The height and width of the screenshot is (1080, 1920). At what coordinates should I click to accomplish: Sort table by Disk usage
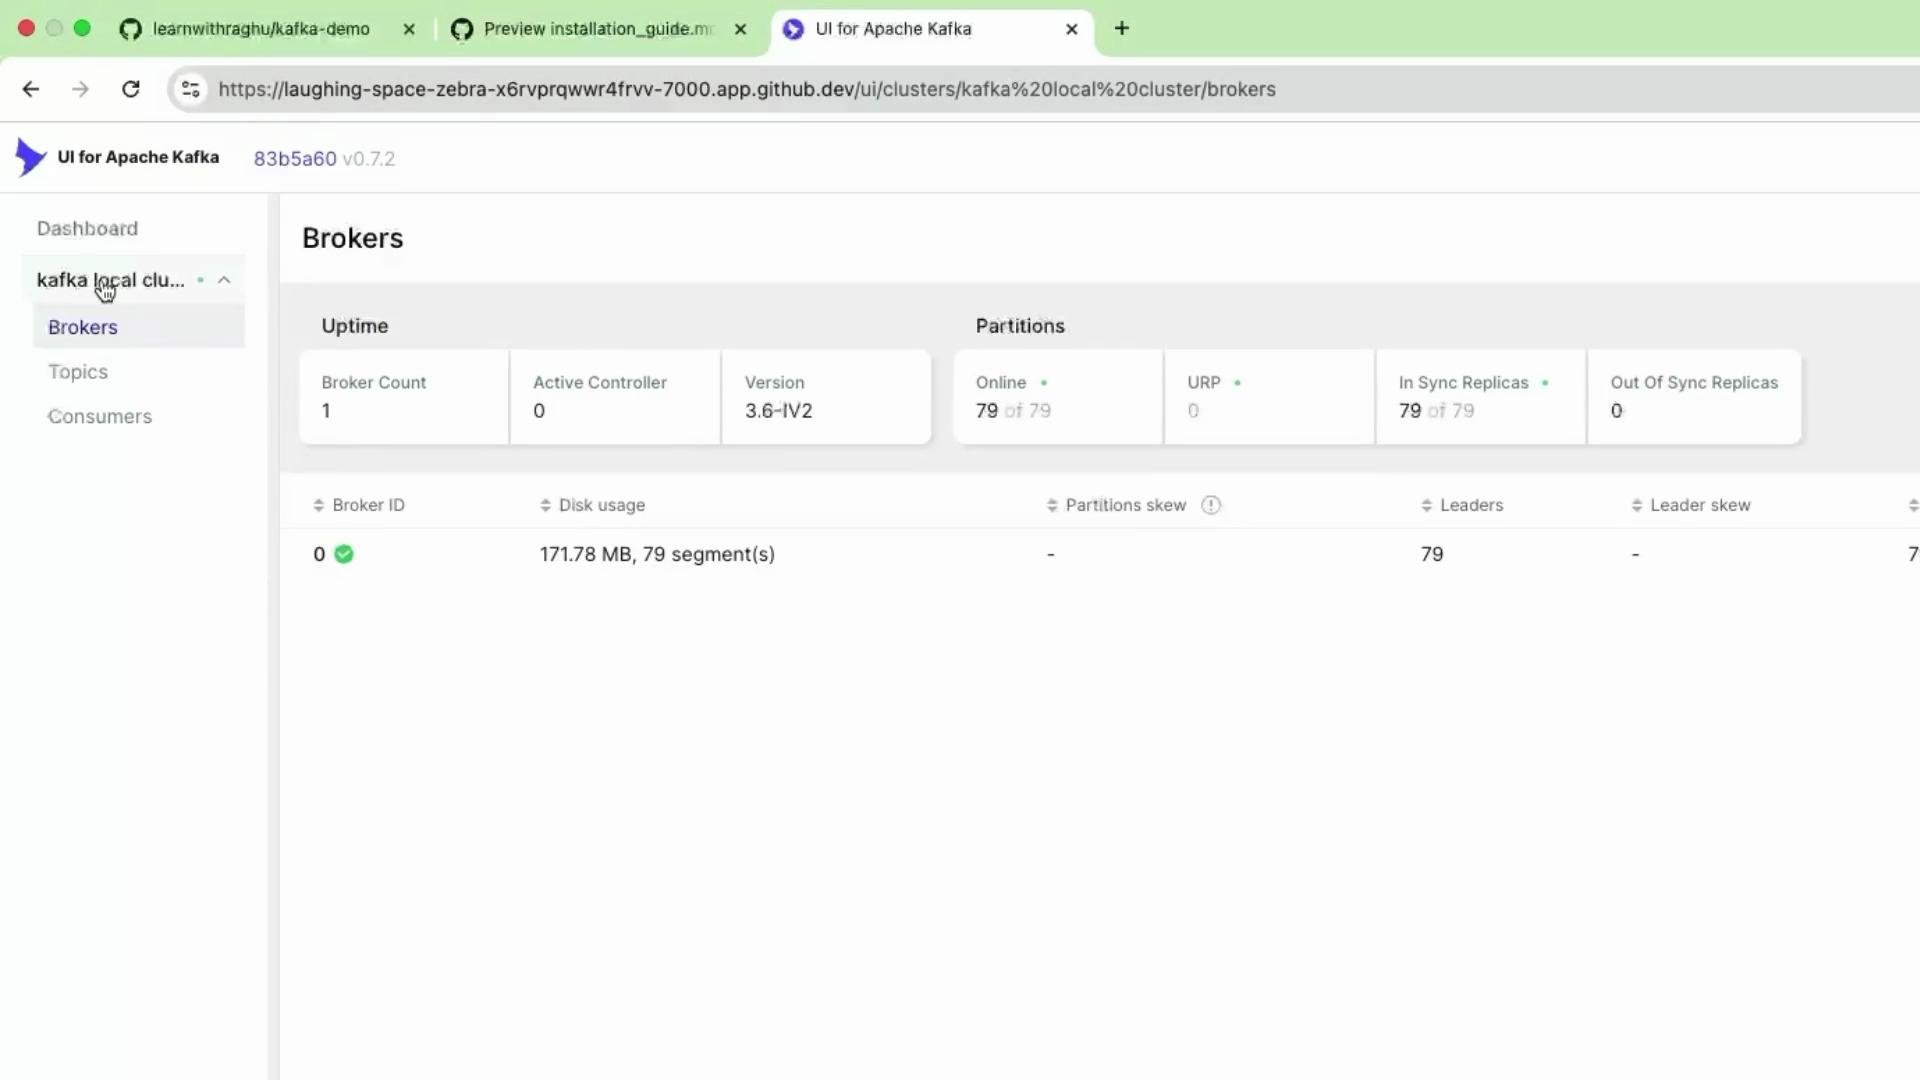592,505
